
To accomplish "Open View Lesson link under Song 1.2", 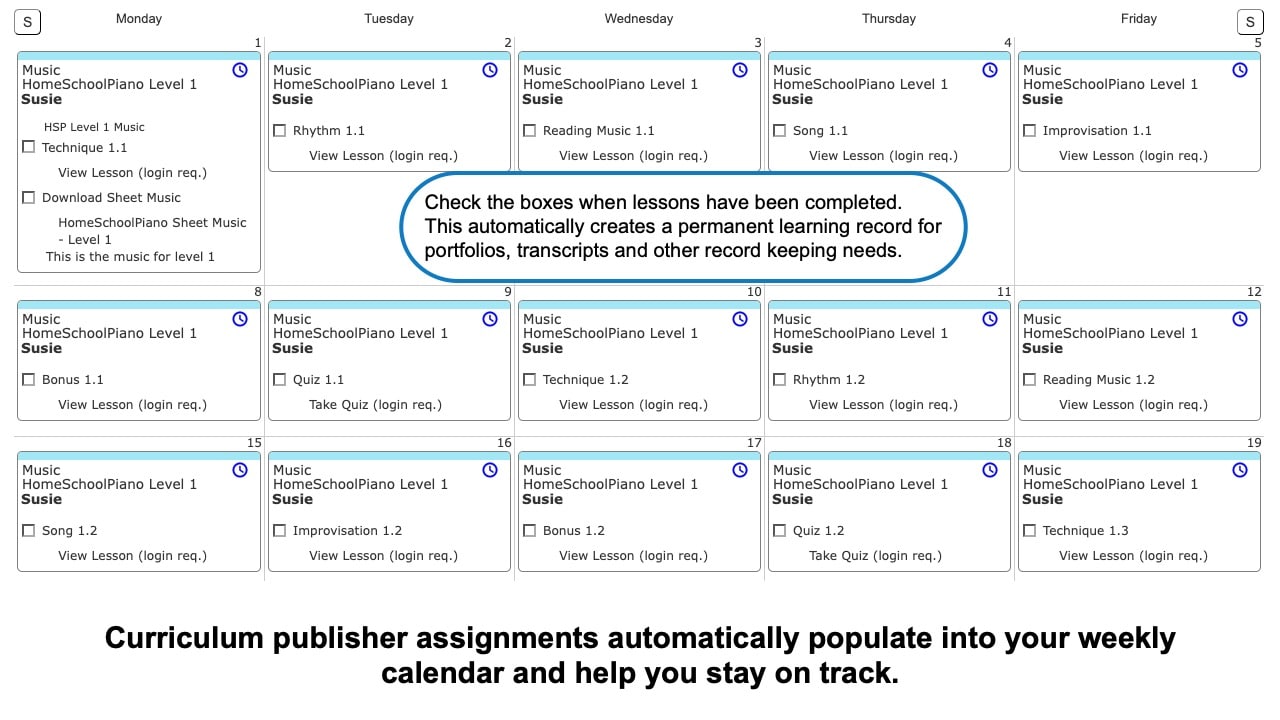I will pos(133,555).
